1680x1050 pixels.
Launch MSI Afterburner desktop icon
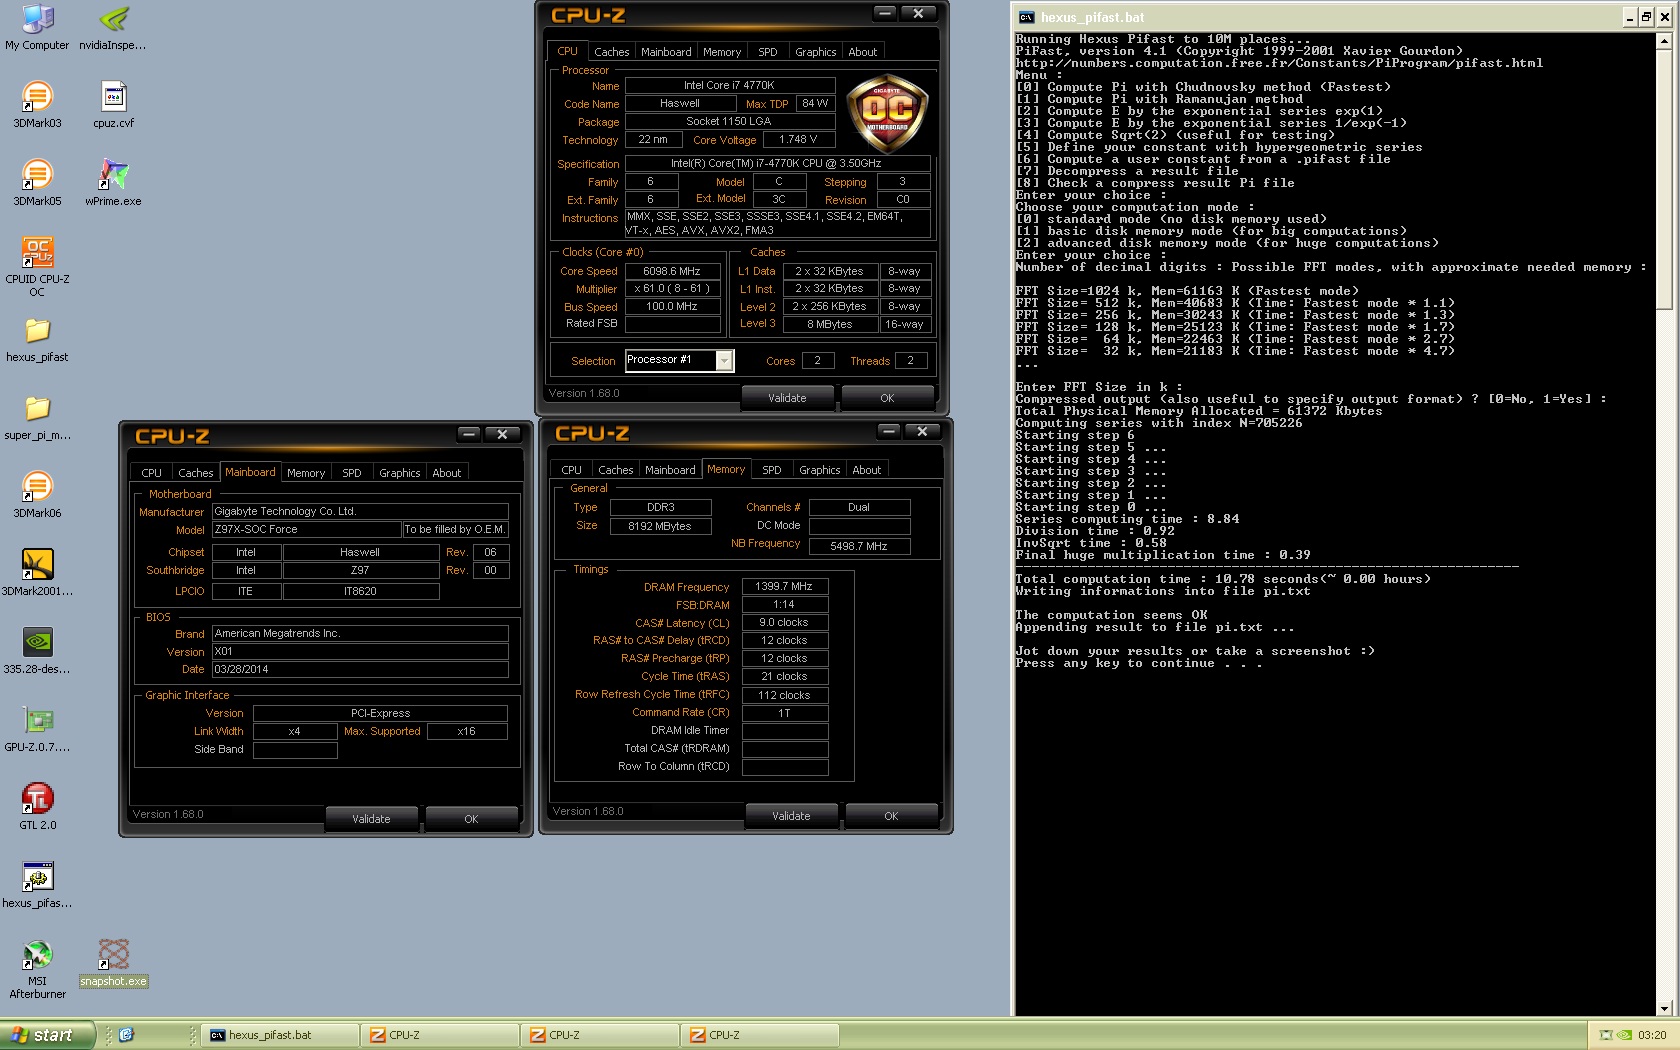[37, 969]
